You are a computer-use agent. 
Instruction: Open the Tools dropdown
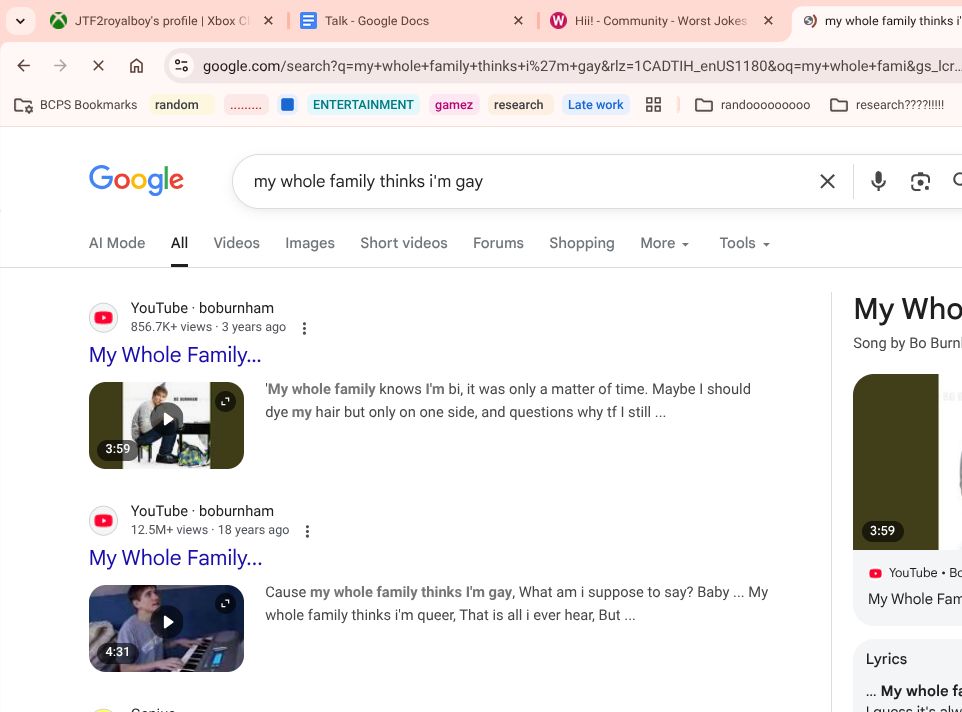tap(744, 243)
